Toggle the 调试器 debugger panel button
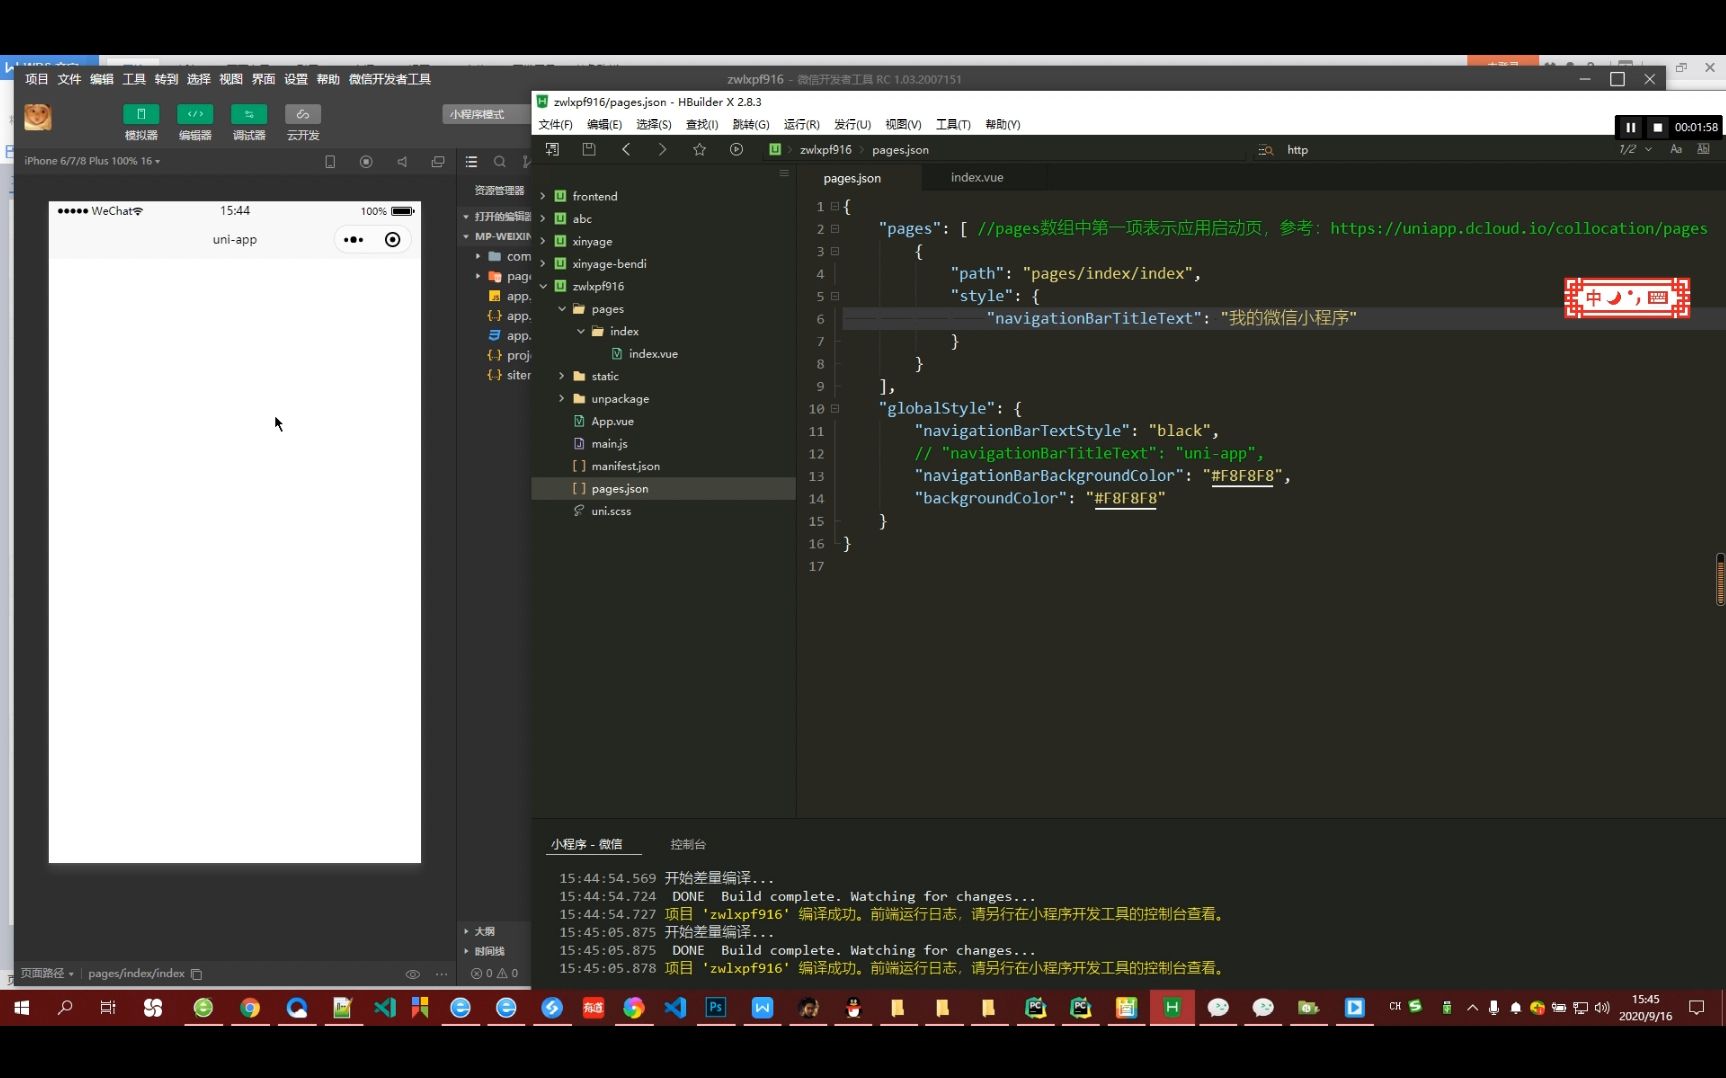Viewport: 1726px width, 1078px height. [x=249, y=114]
